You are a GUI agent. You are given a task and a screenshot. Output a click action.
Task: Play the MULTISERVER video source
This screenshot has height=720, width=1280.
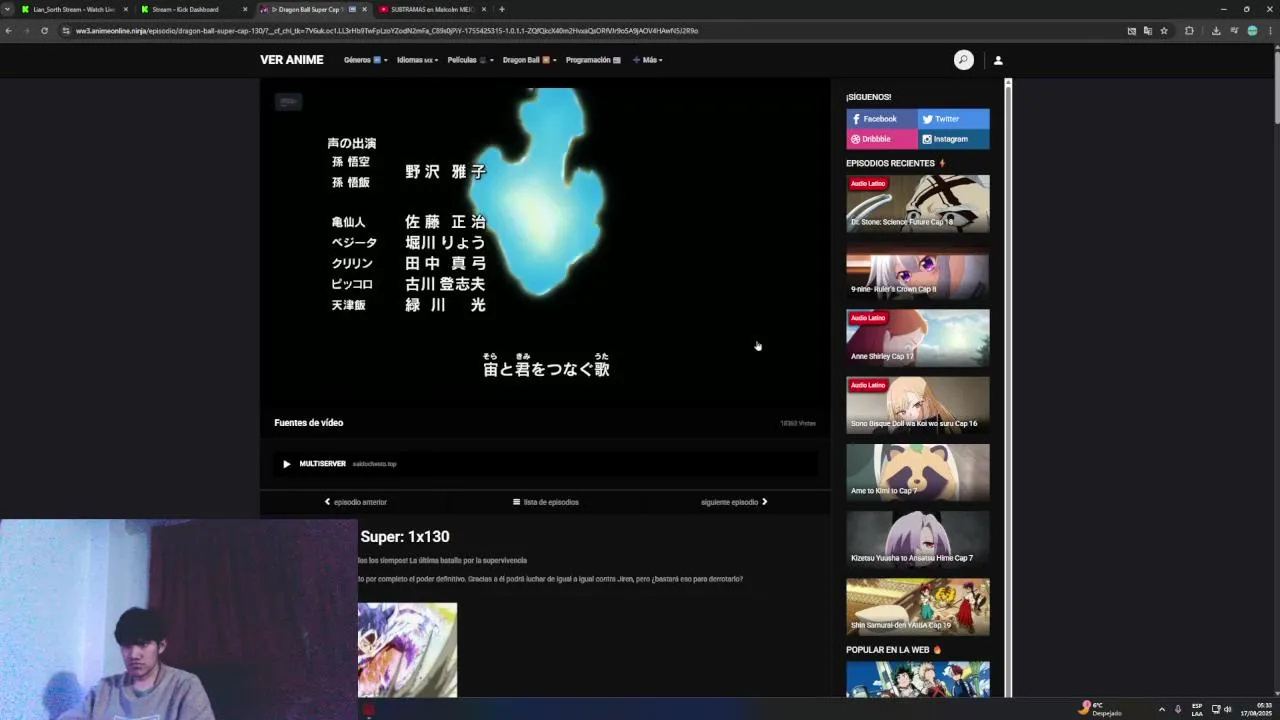[545, 464]
